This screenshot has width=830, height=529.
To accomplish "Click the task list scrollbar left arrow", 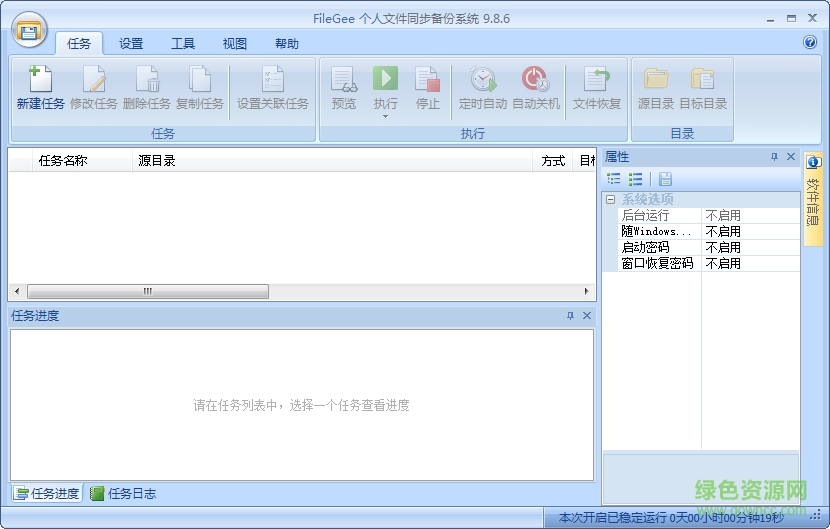I will click(x=17, y=291).
